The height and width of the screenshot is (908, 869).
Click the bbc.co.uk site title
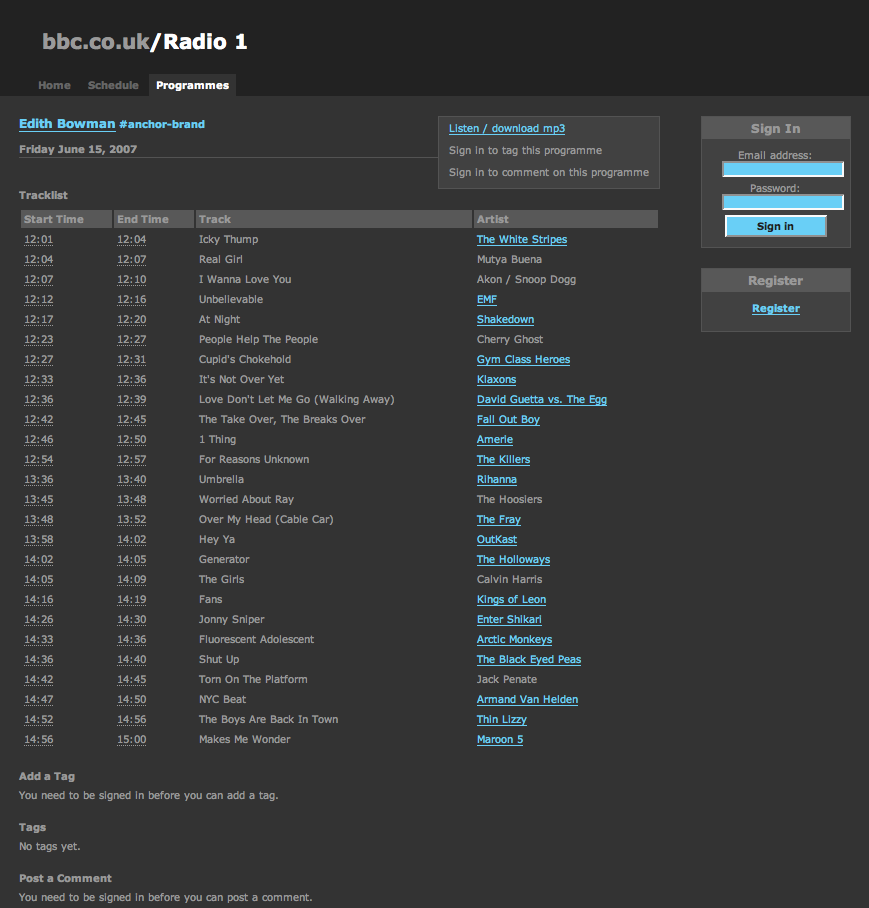coord(95,41)
